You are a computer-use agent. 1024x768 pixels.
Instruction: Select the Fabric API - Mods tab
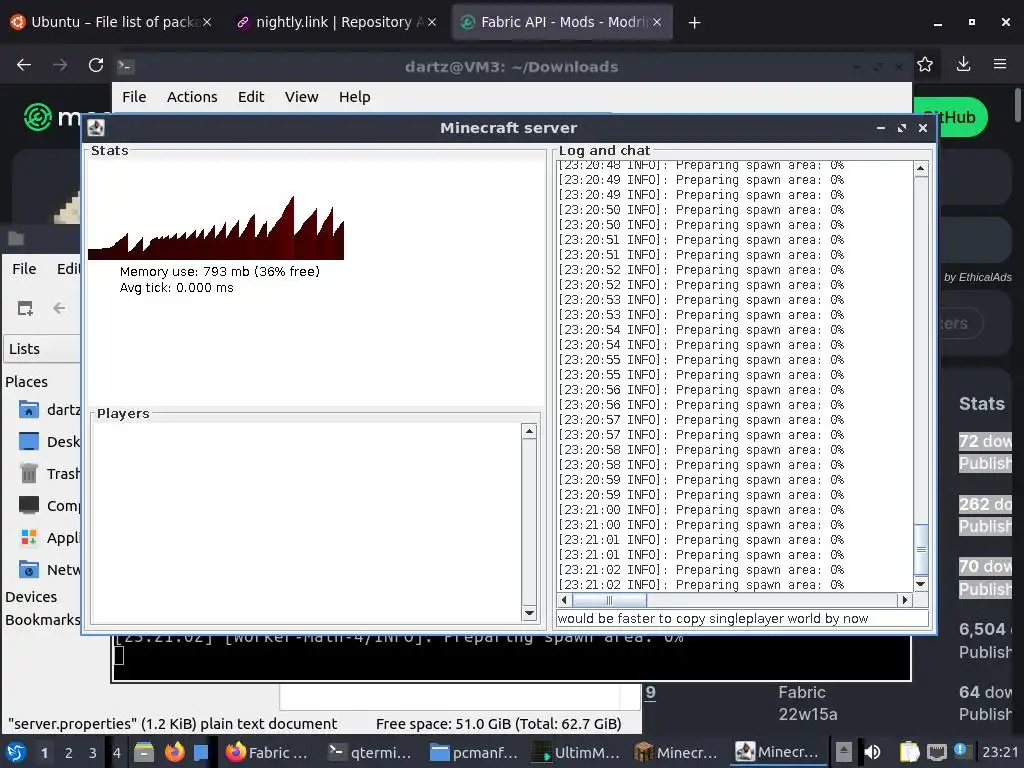562,22
